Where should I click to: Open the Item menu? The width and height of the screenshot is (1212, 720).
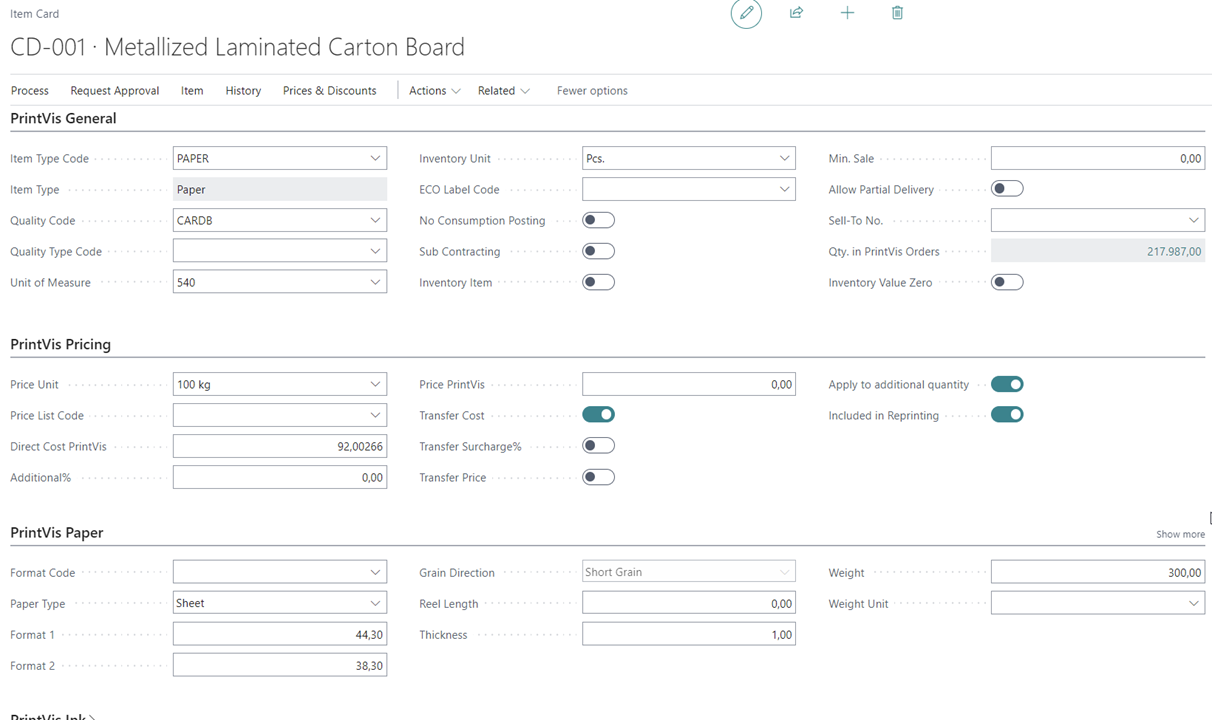(192, 90)
